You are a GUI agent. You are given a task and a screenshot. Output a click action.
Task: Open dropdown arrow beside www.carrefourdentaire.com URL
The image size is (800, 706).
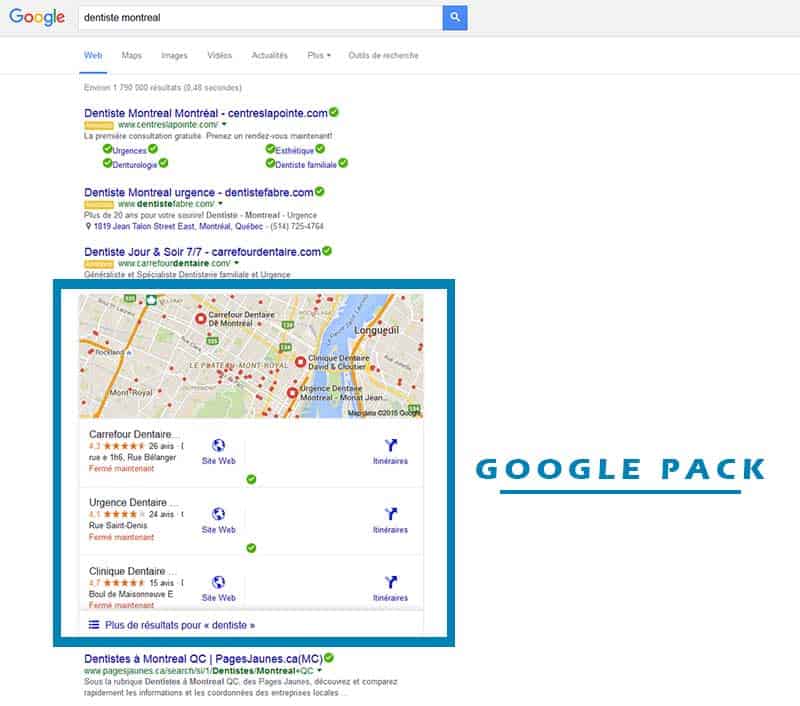[236, 263]
